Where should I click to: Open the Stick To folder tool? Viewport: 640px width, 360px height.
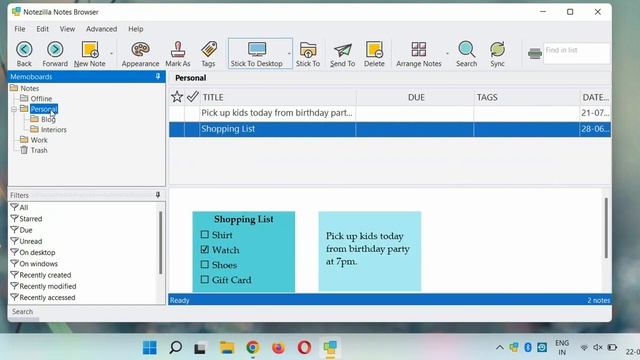click(308, 54)
